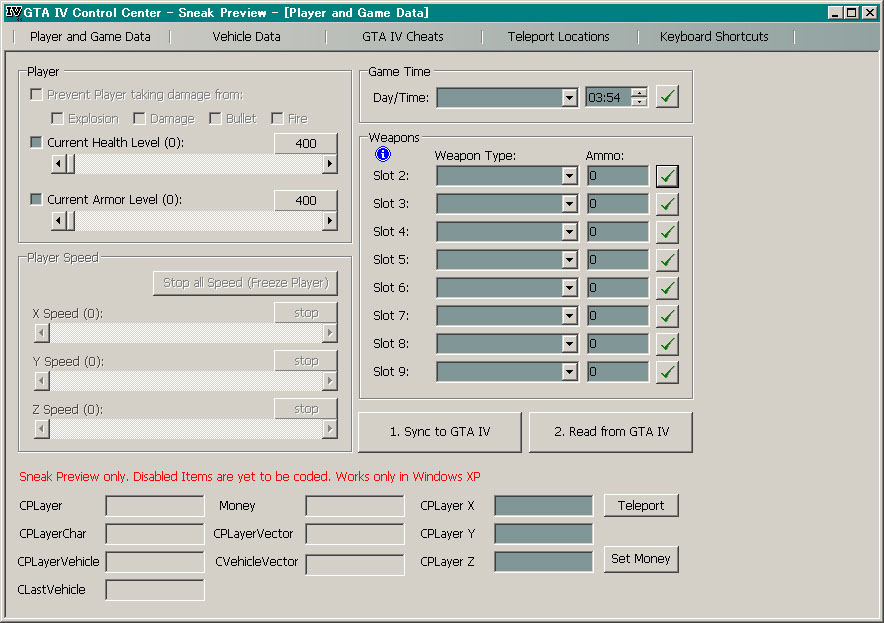Click the X Speed slider track
The width and height of the screenshot is (884, 623).
pos(186,333)
